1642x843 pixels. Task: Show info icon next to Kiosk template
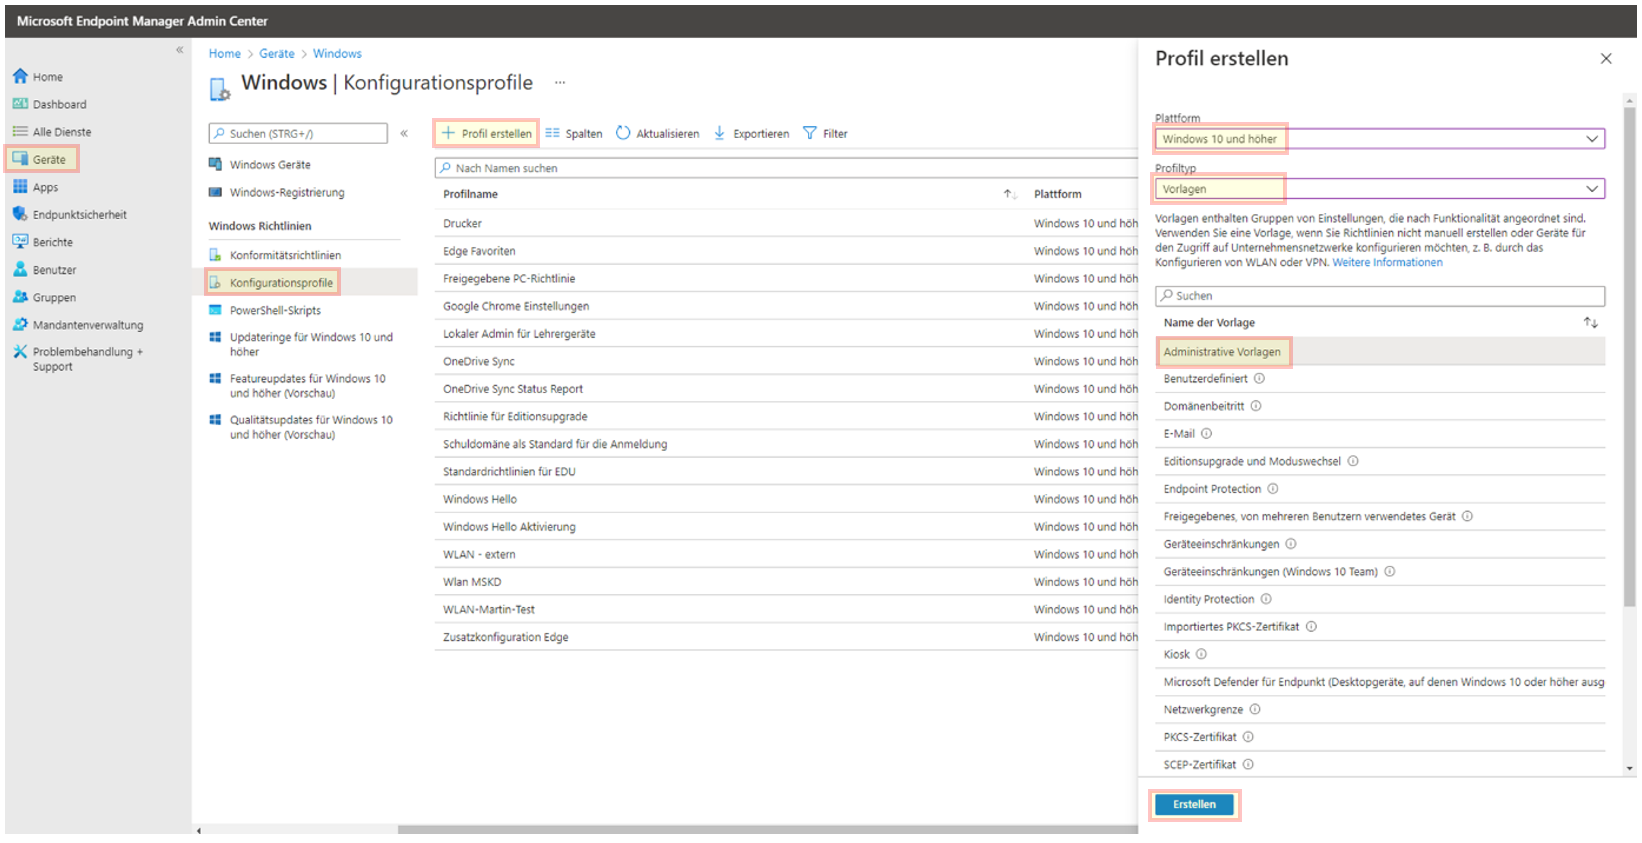1201,654
